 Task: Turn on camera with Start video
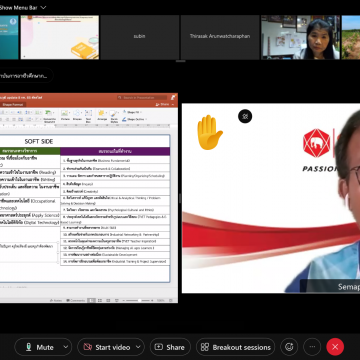(x=107, y=347)
